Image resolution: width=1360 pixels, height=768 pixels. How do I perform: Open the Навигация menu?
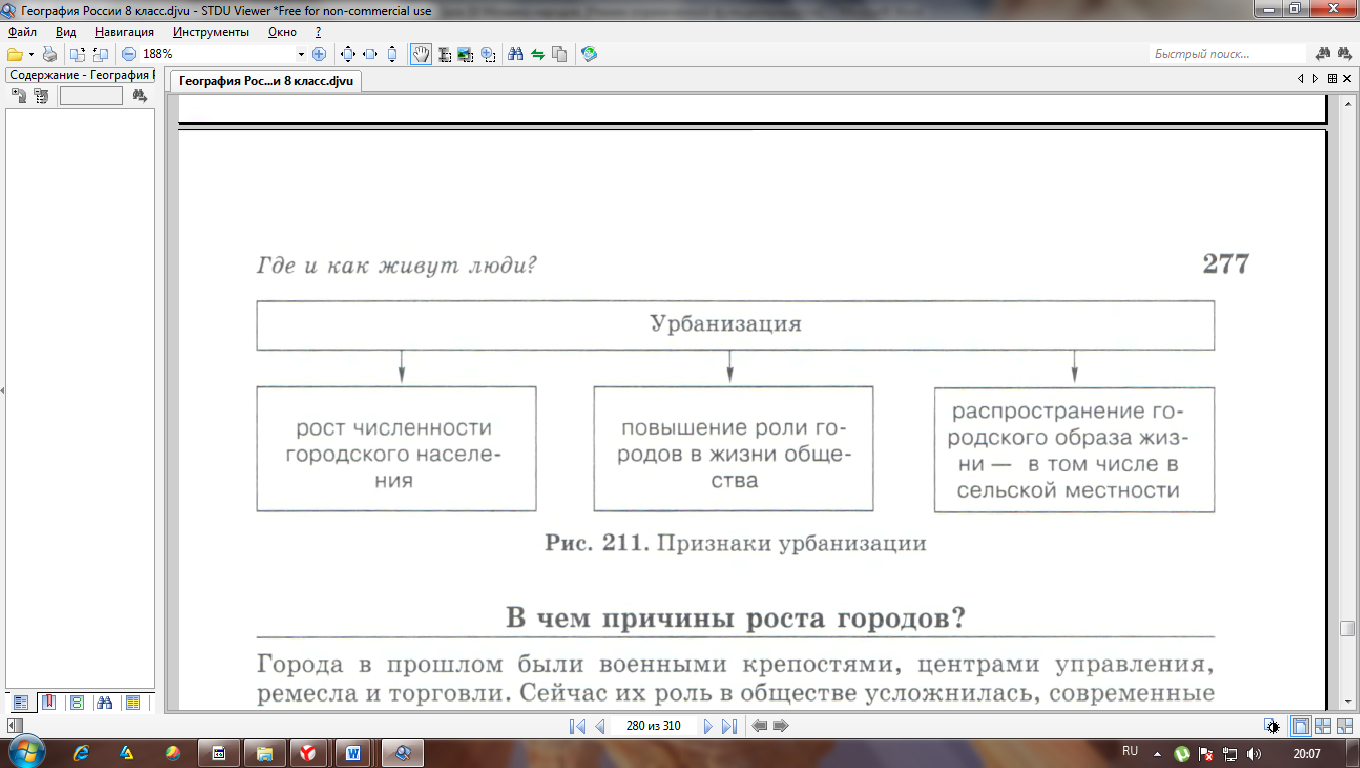point(124,32)
